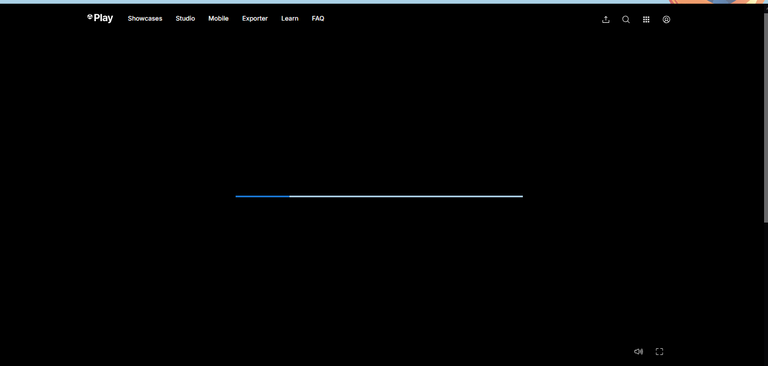
Task: Toggle fullscreen with the corner-brackets icon
Action: click(659, 351)
